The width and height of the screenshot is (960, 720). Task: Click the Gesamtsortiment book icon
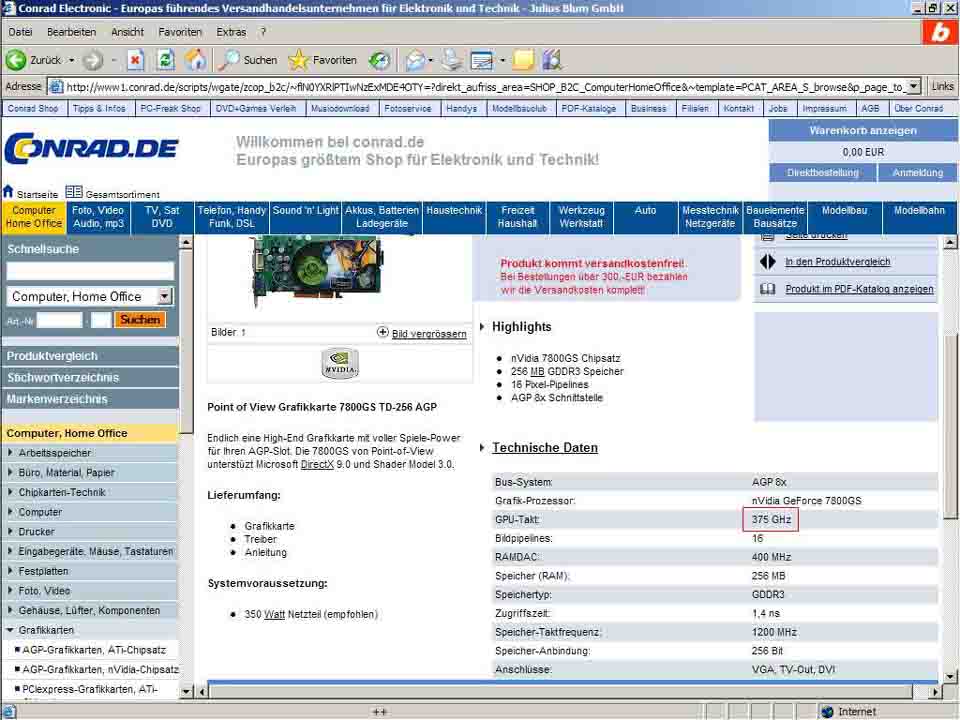(x=73, y=192)
